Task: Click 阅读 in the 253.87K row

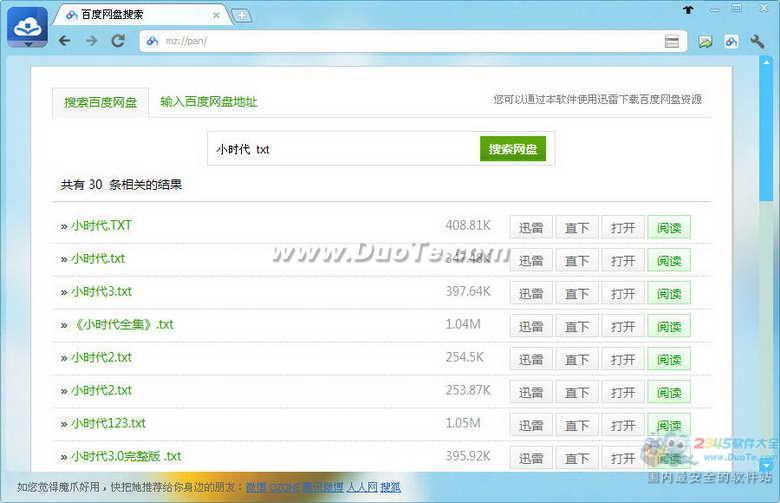Action: pyautogui.click(x=669, y=392)
